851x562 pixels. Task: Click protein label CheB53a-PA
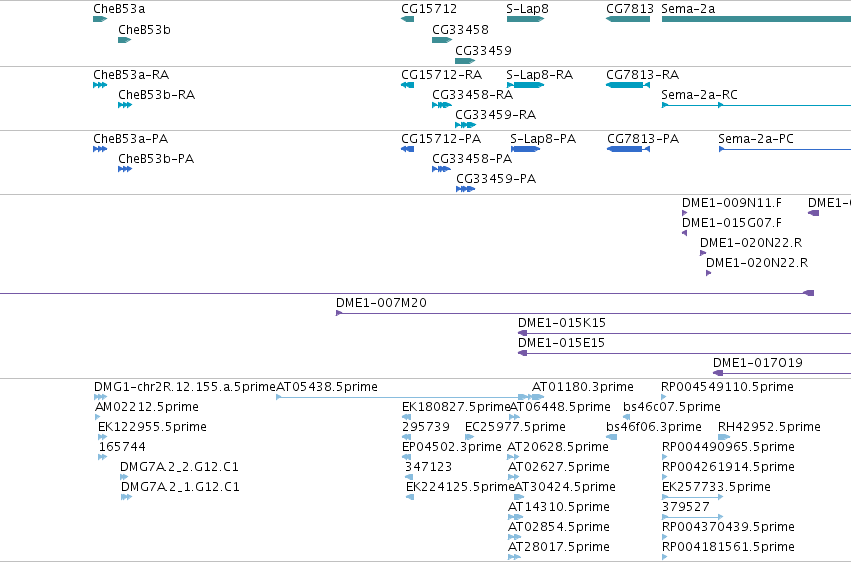[130, 139]
